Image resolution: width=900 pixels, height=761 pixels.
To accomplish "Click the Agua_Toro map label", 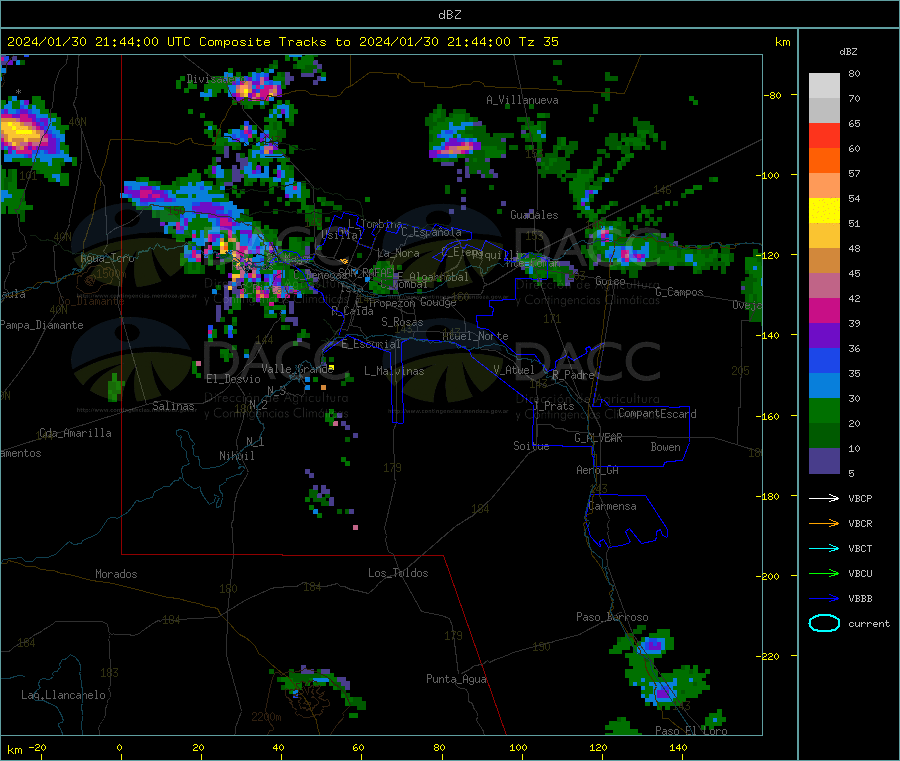I will tap(107, 258).
